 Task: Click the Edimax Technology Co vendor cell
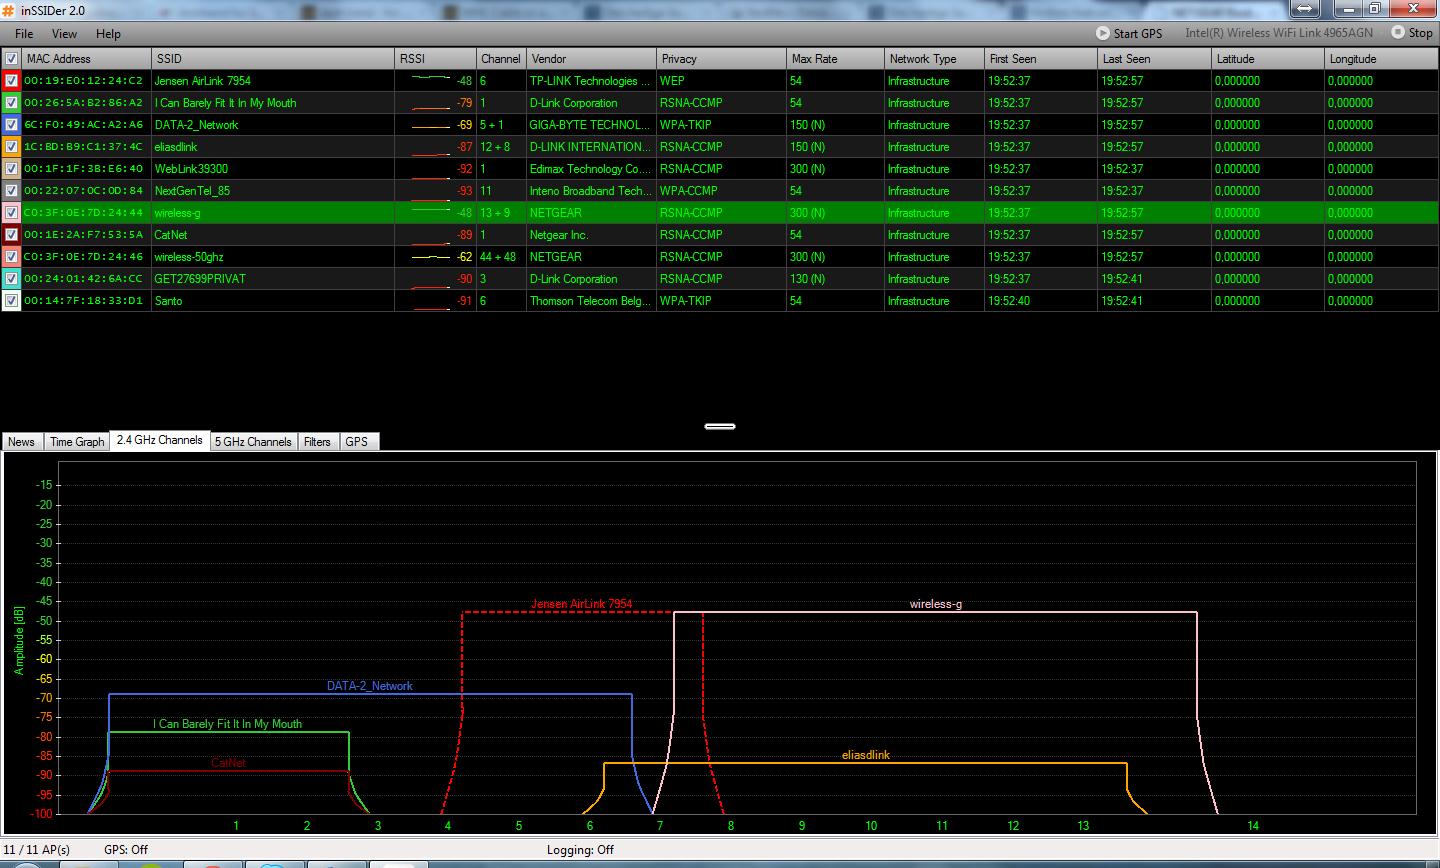tap(592, 169)
